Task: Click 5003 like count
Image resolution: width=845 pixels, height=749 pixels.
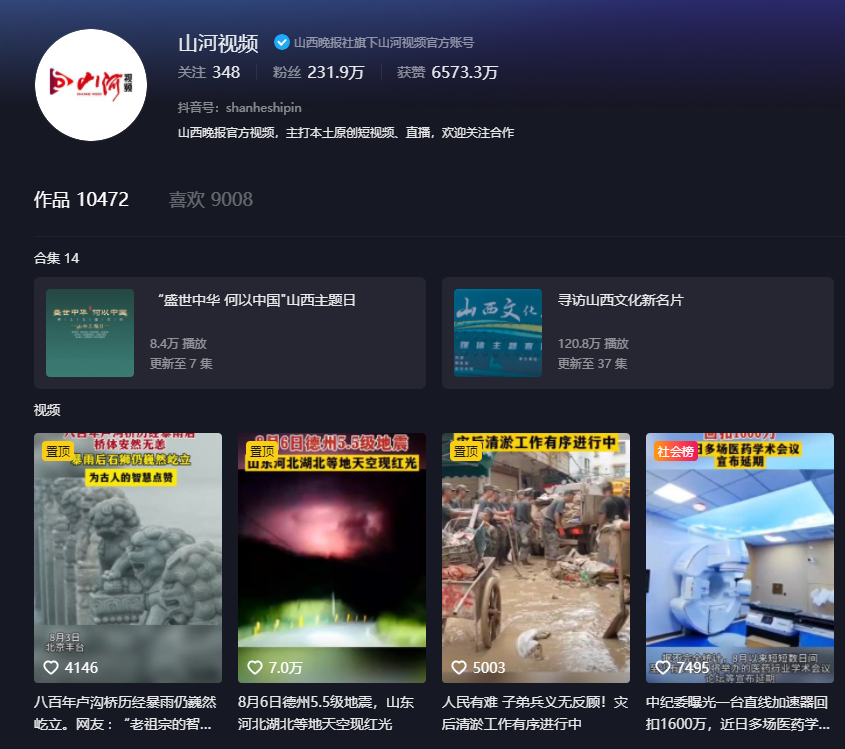Action: (x=489, y=668)
